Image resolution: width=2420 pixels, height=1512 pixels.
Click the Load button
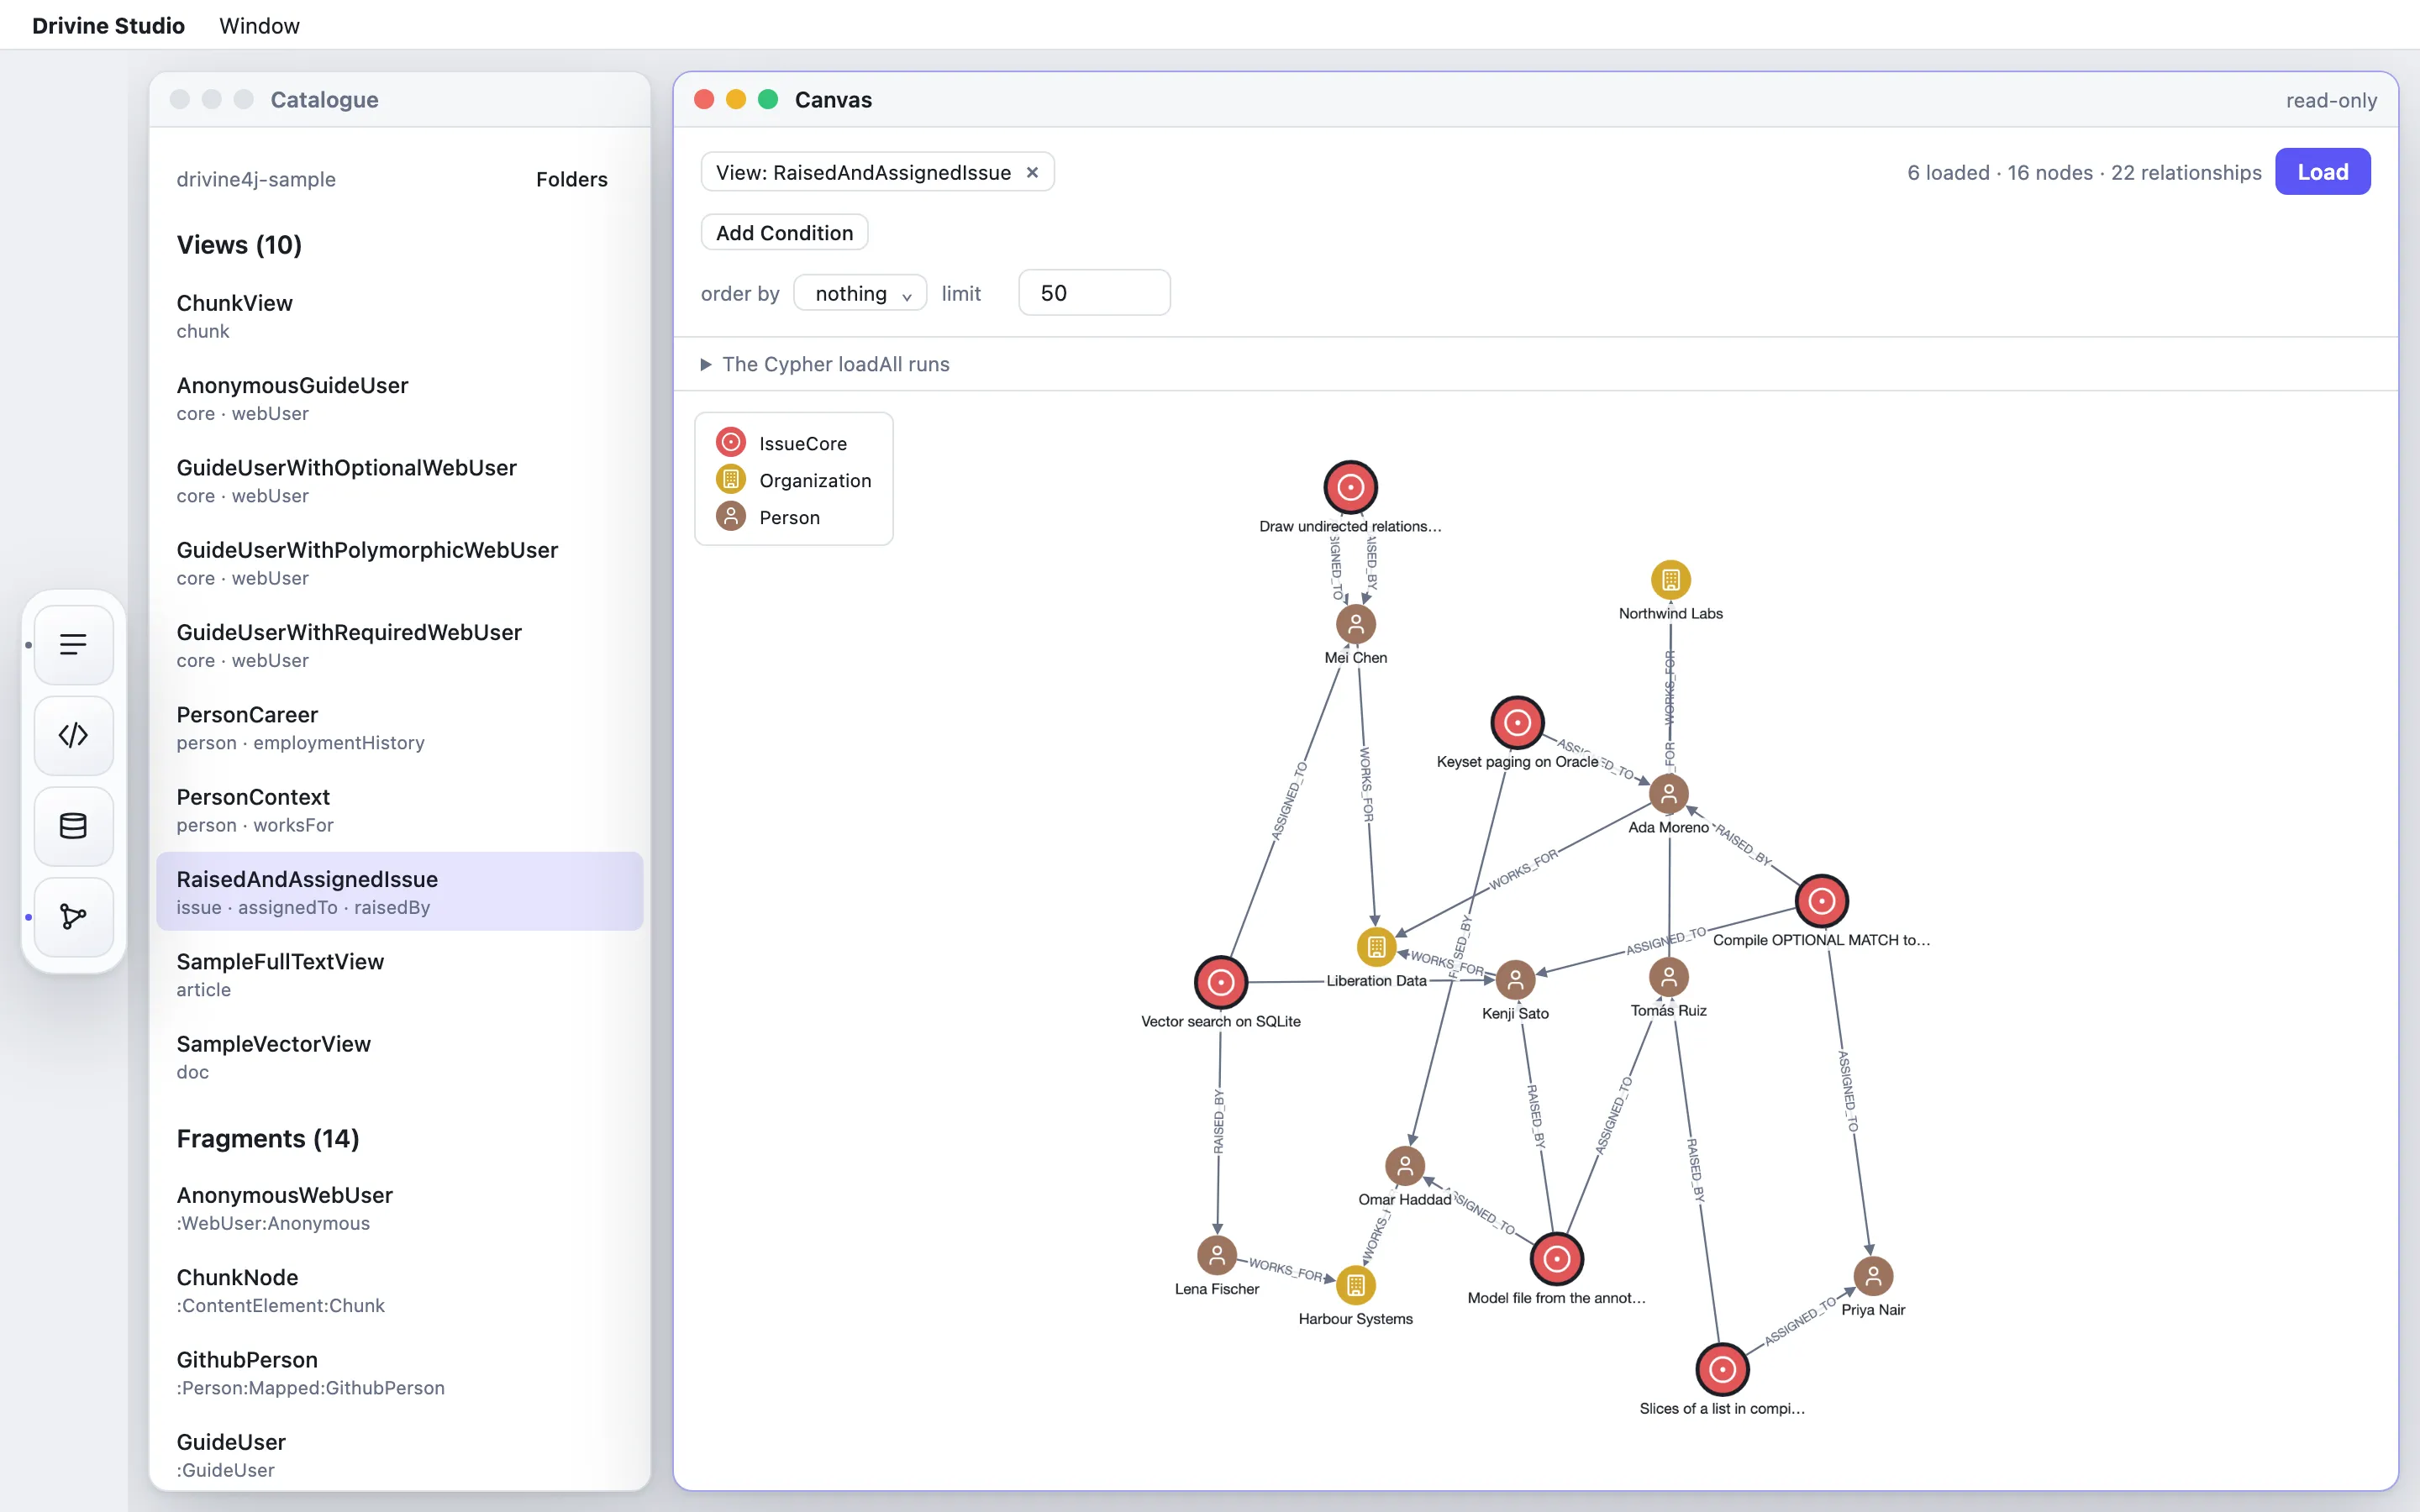pyautogui.click(x=2322, y=172)
